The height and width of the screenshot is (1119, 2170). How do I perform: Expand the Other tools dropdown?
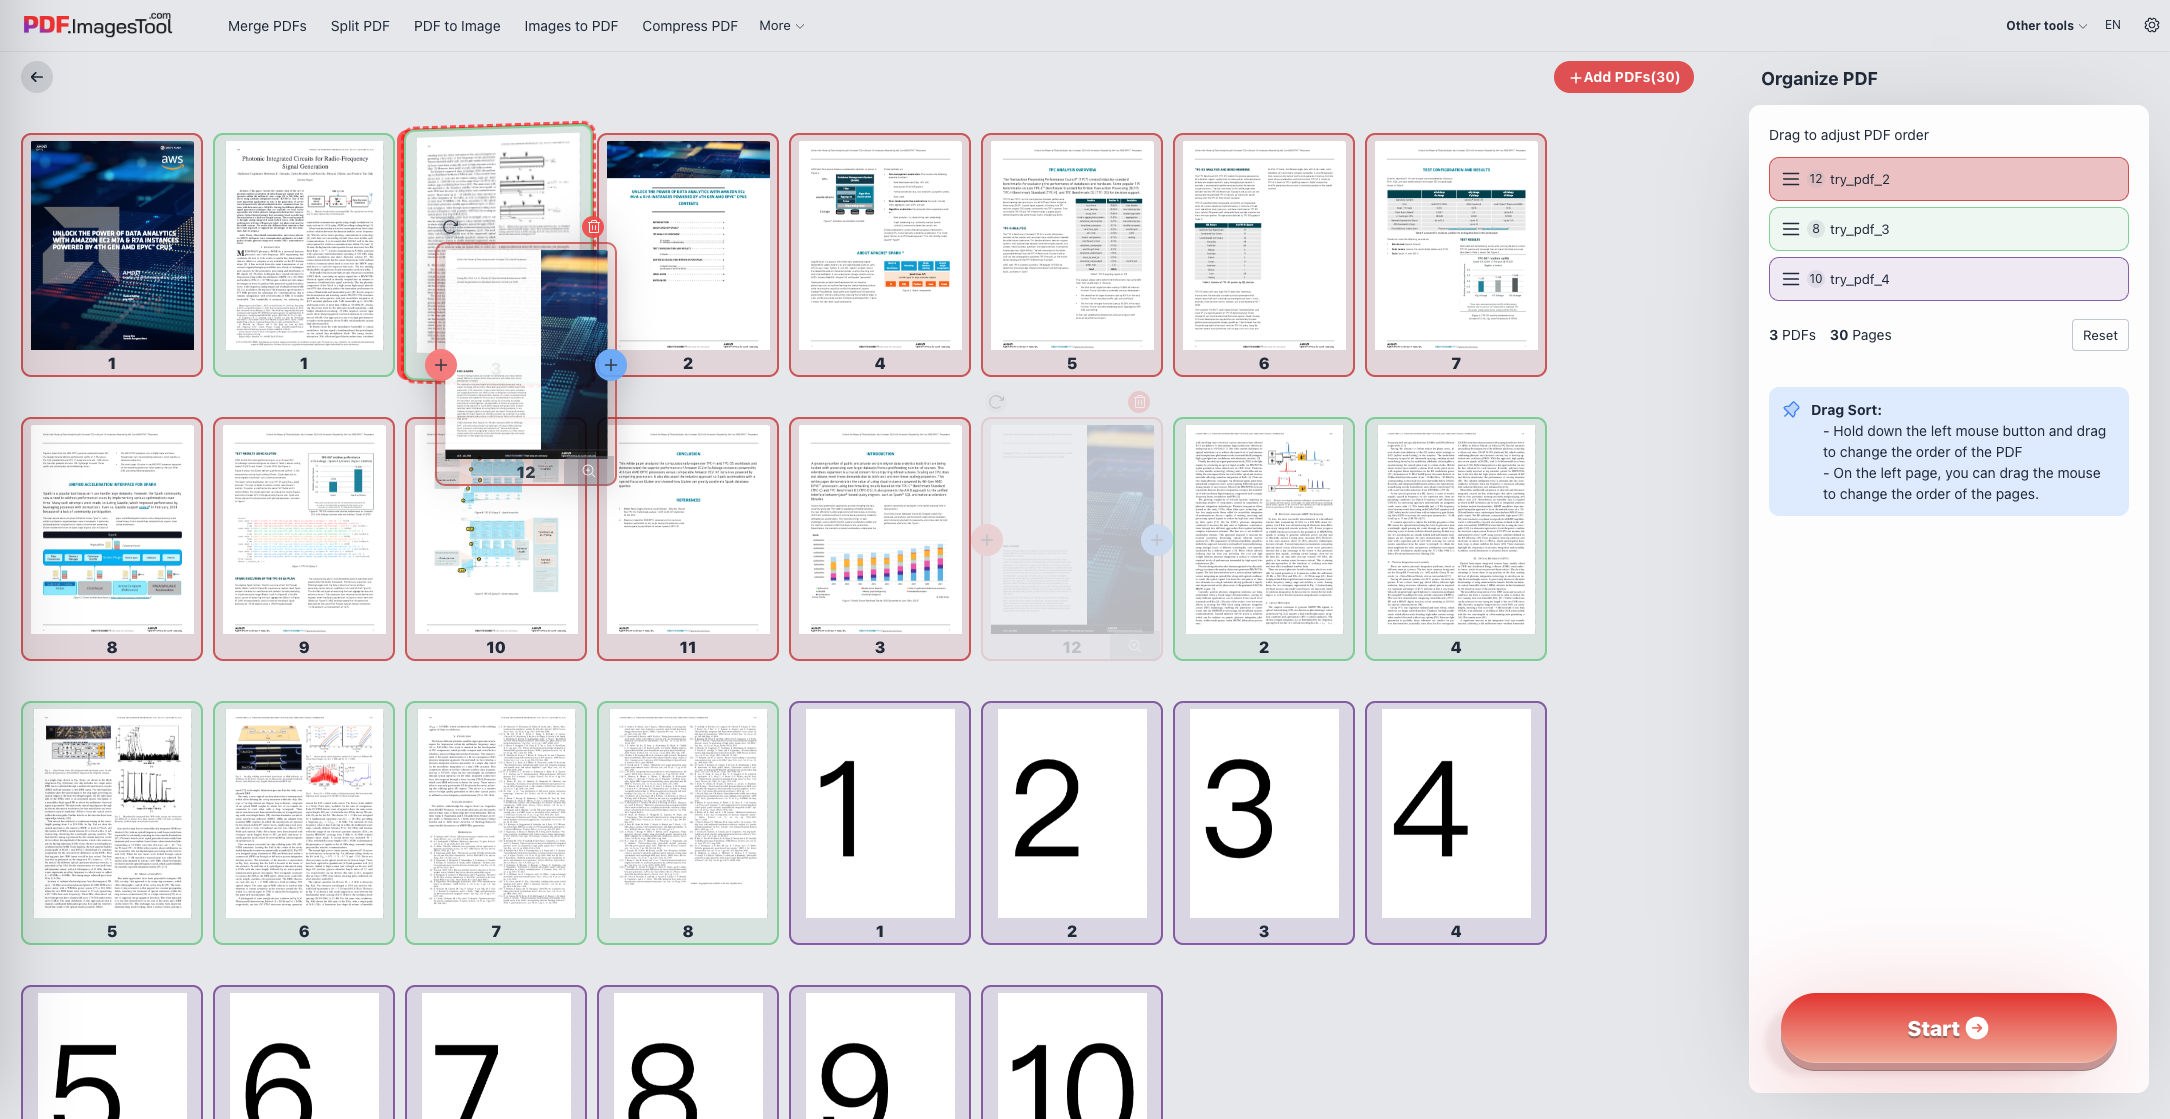[2046, 26]
